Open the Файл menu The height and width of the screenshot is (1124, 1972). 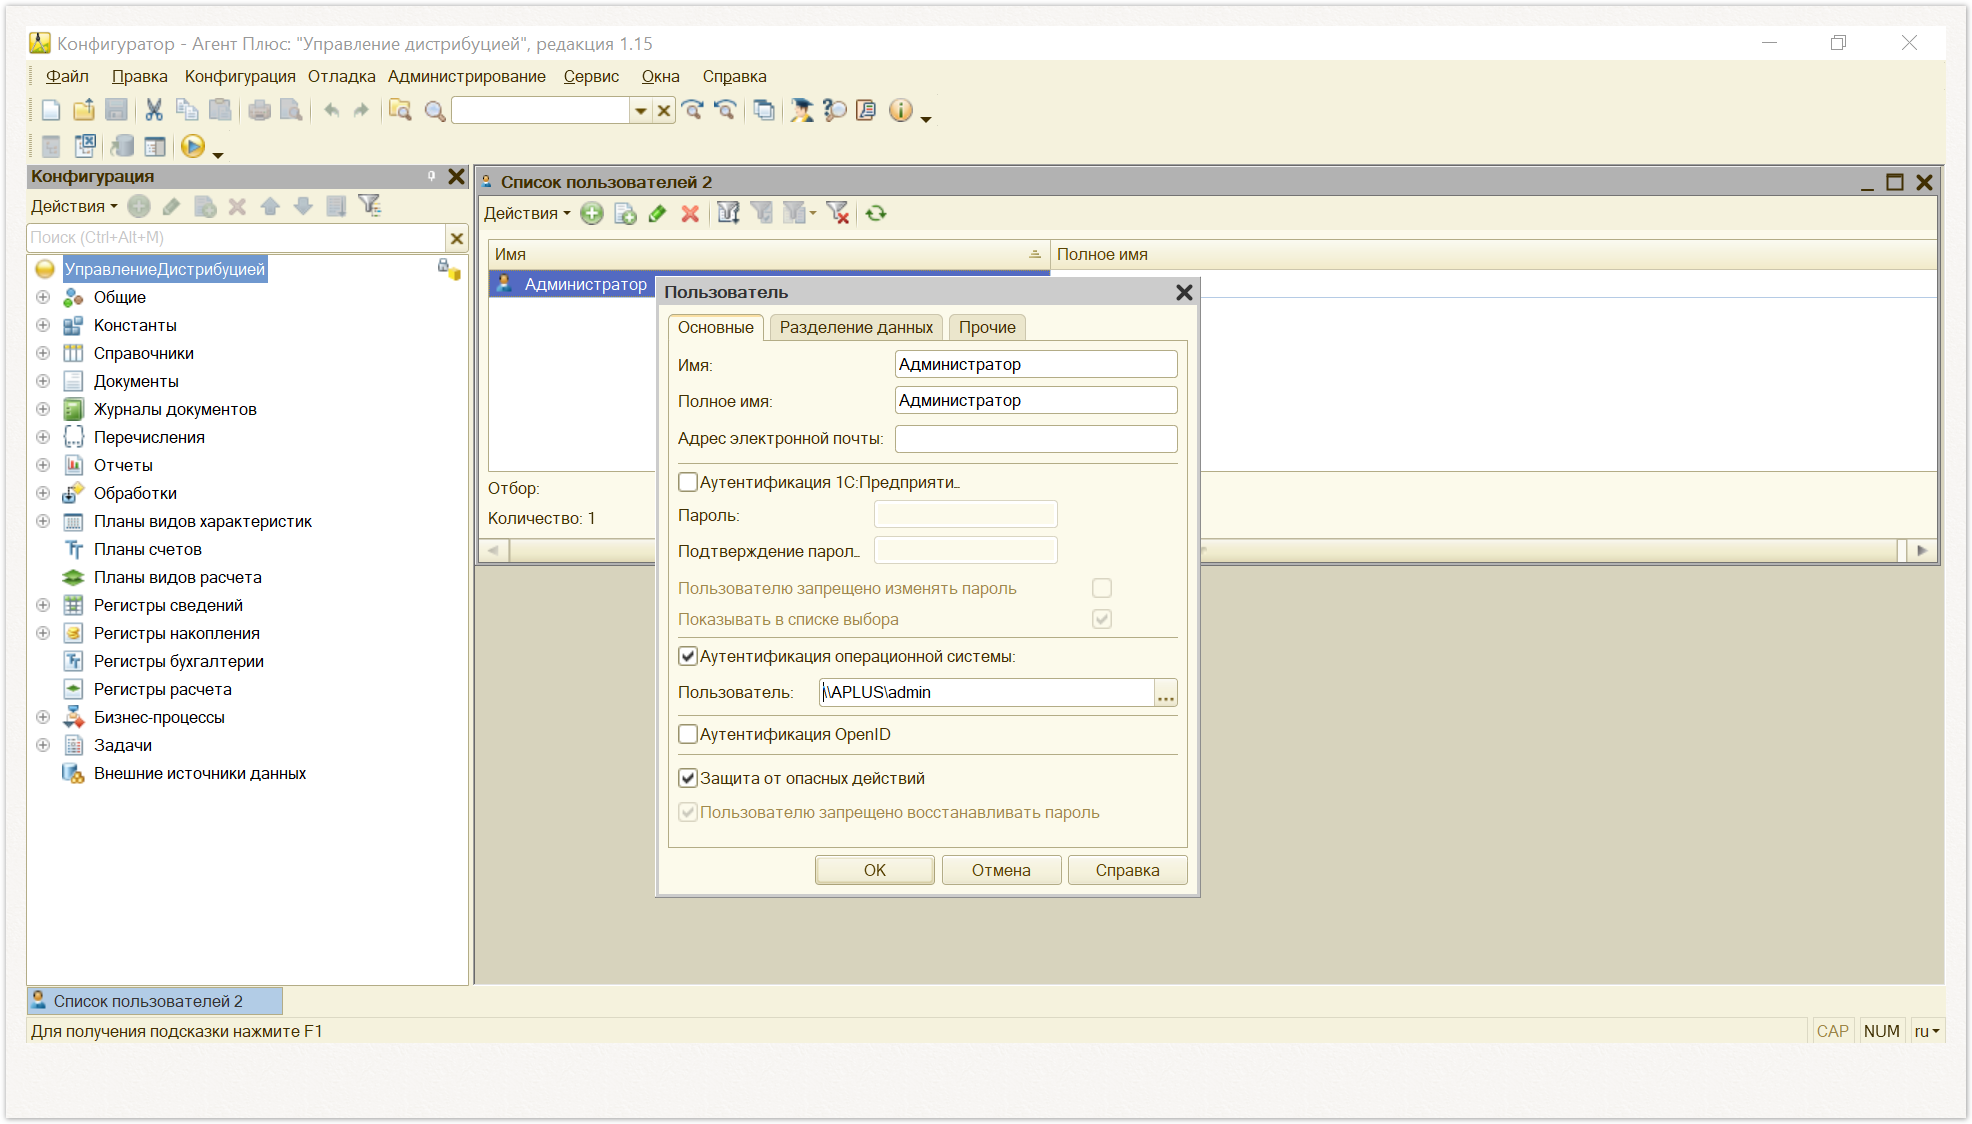point(67,77)
